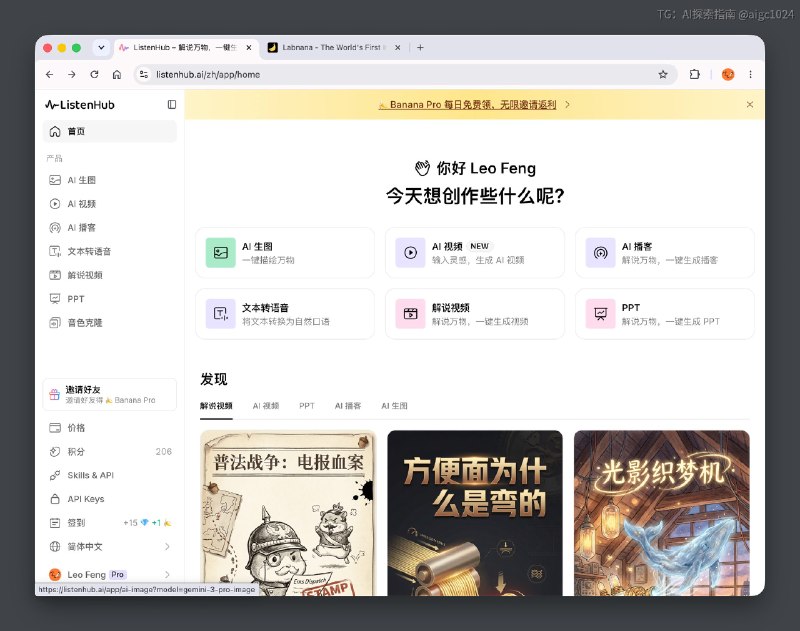Screen dimensions: 800x631
Task: Open AI 播客 in the sidebar
Action: [110, 228]
